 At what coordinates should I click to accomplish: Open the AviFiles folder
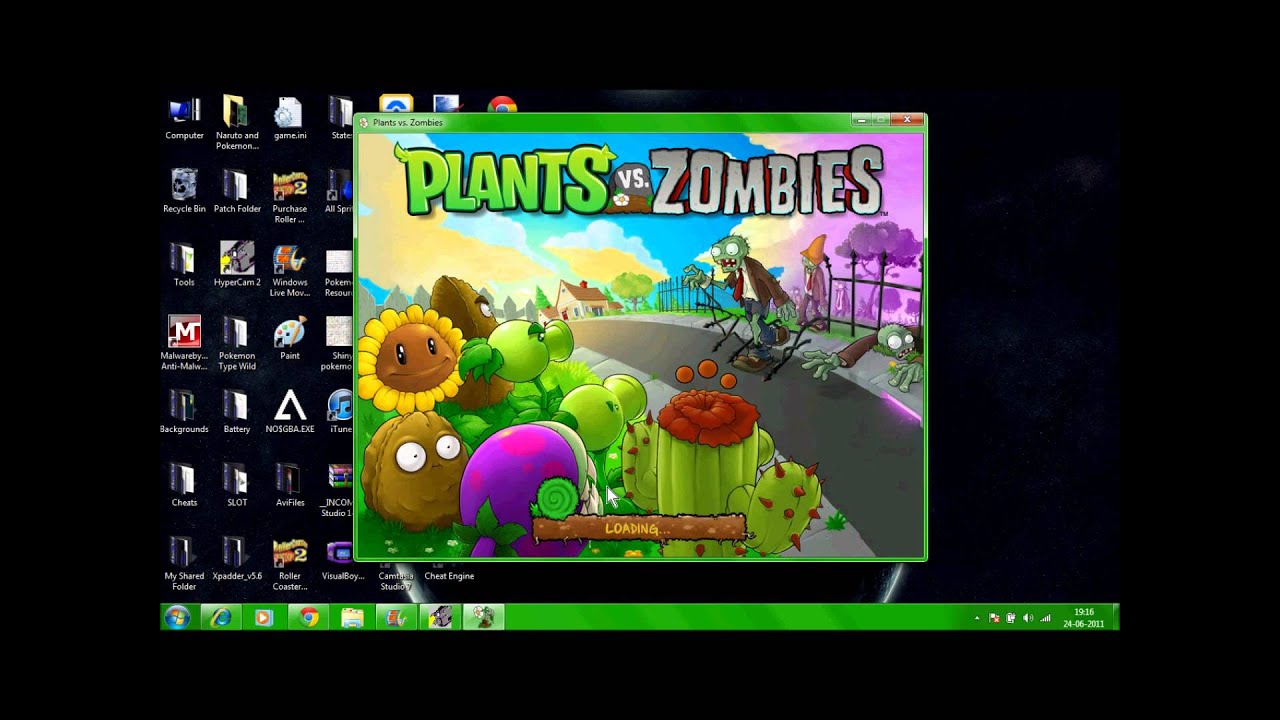(290, 485)
